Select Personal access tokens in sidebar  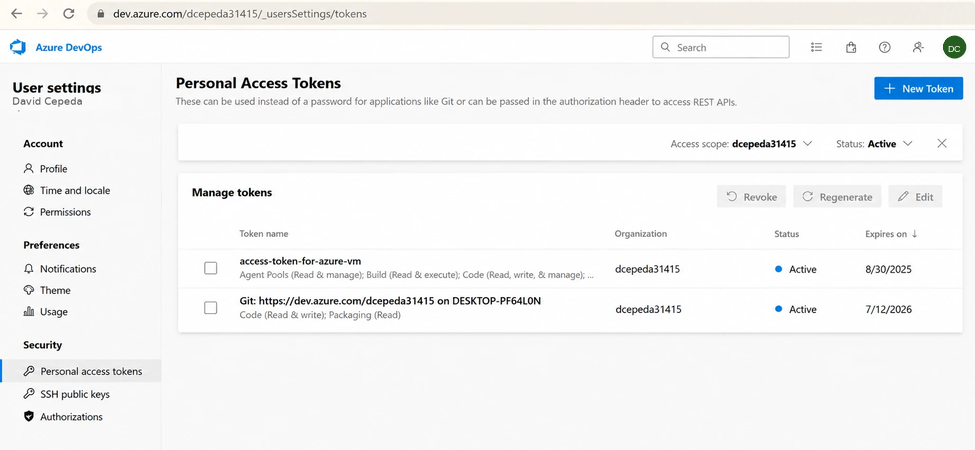point(81,371)
